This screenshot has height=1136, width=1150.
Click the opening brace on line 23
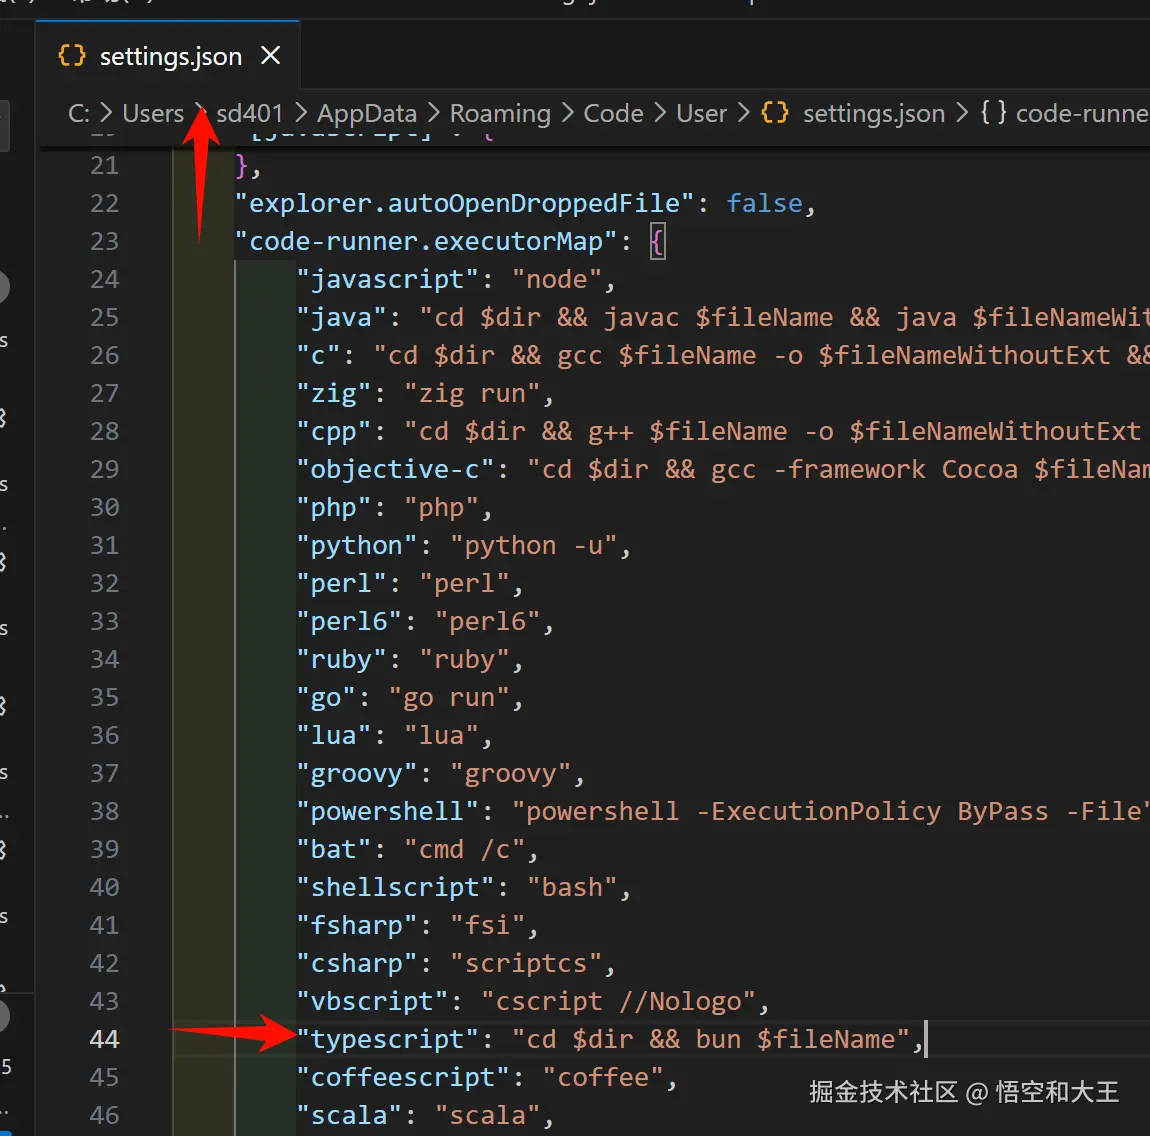(x=658, y=241)
